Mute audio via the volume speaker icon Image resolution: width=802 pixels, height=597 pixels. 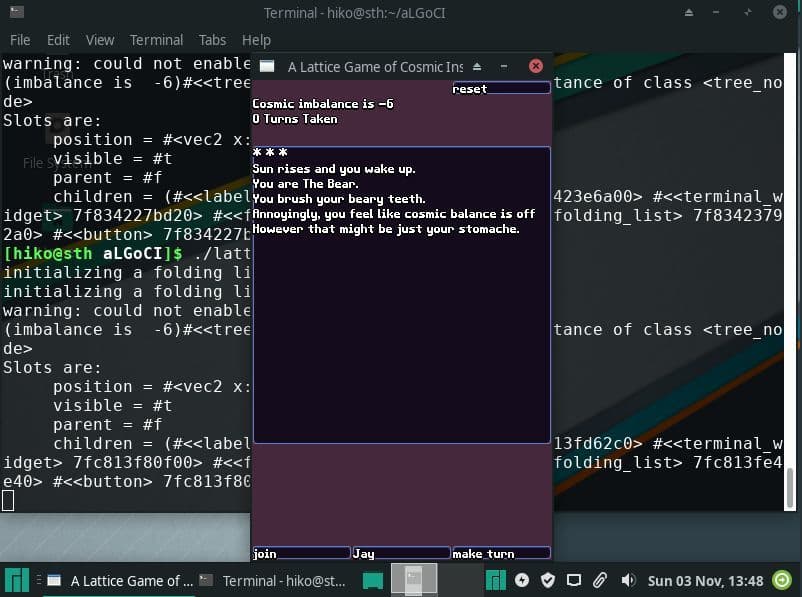628,580
